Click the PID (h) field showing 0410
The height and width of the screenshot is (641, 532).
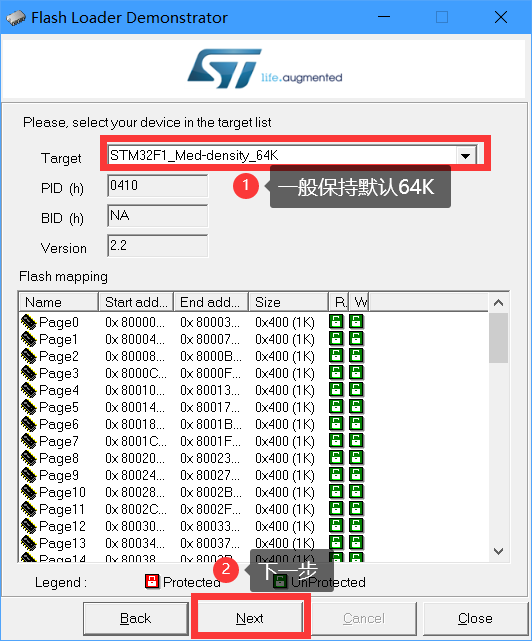pos(157,186)
